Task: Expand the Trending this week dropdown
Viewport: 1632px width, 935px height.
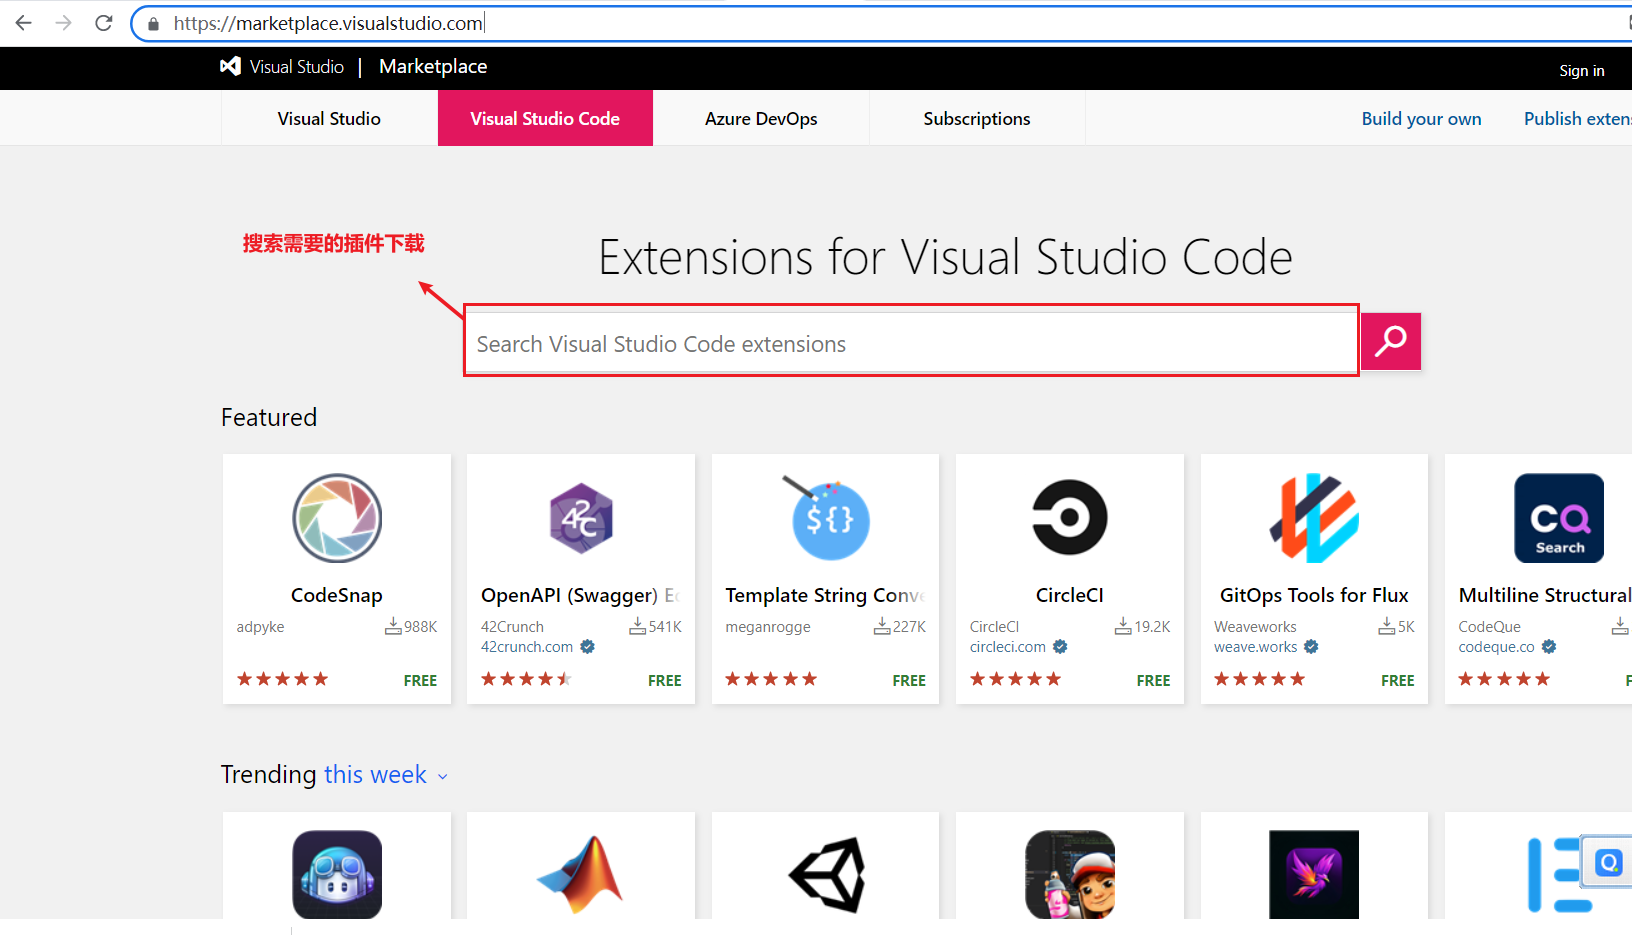Action: coord(385,775)
